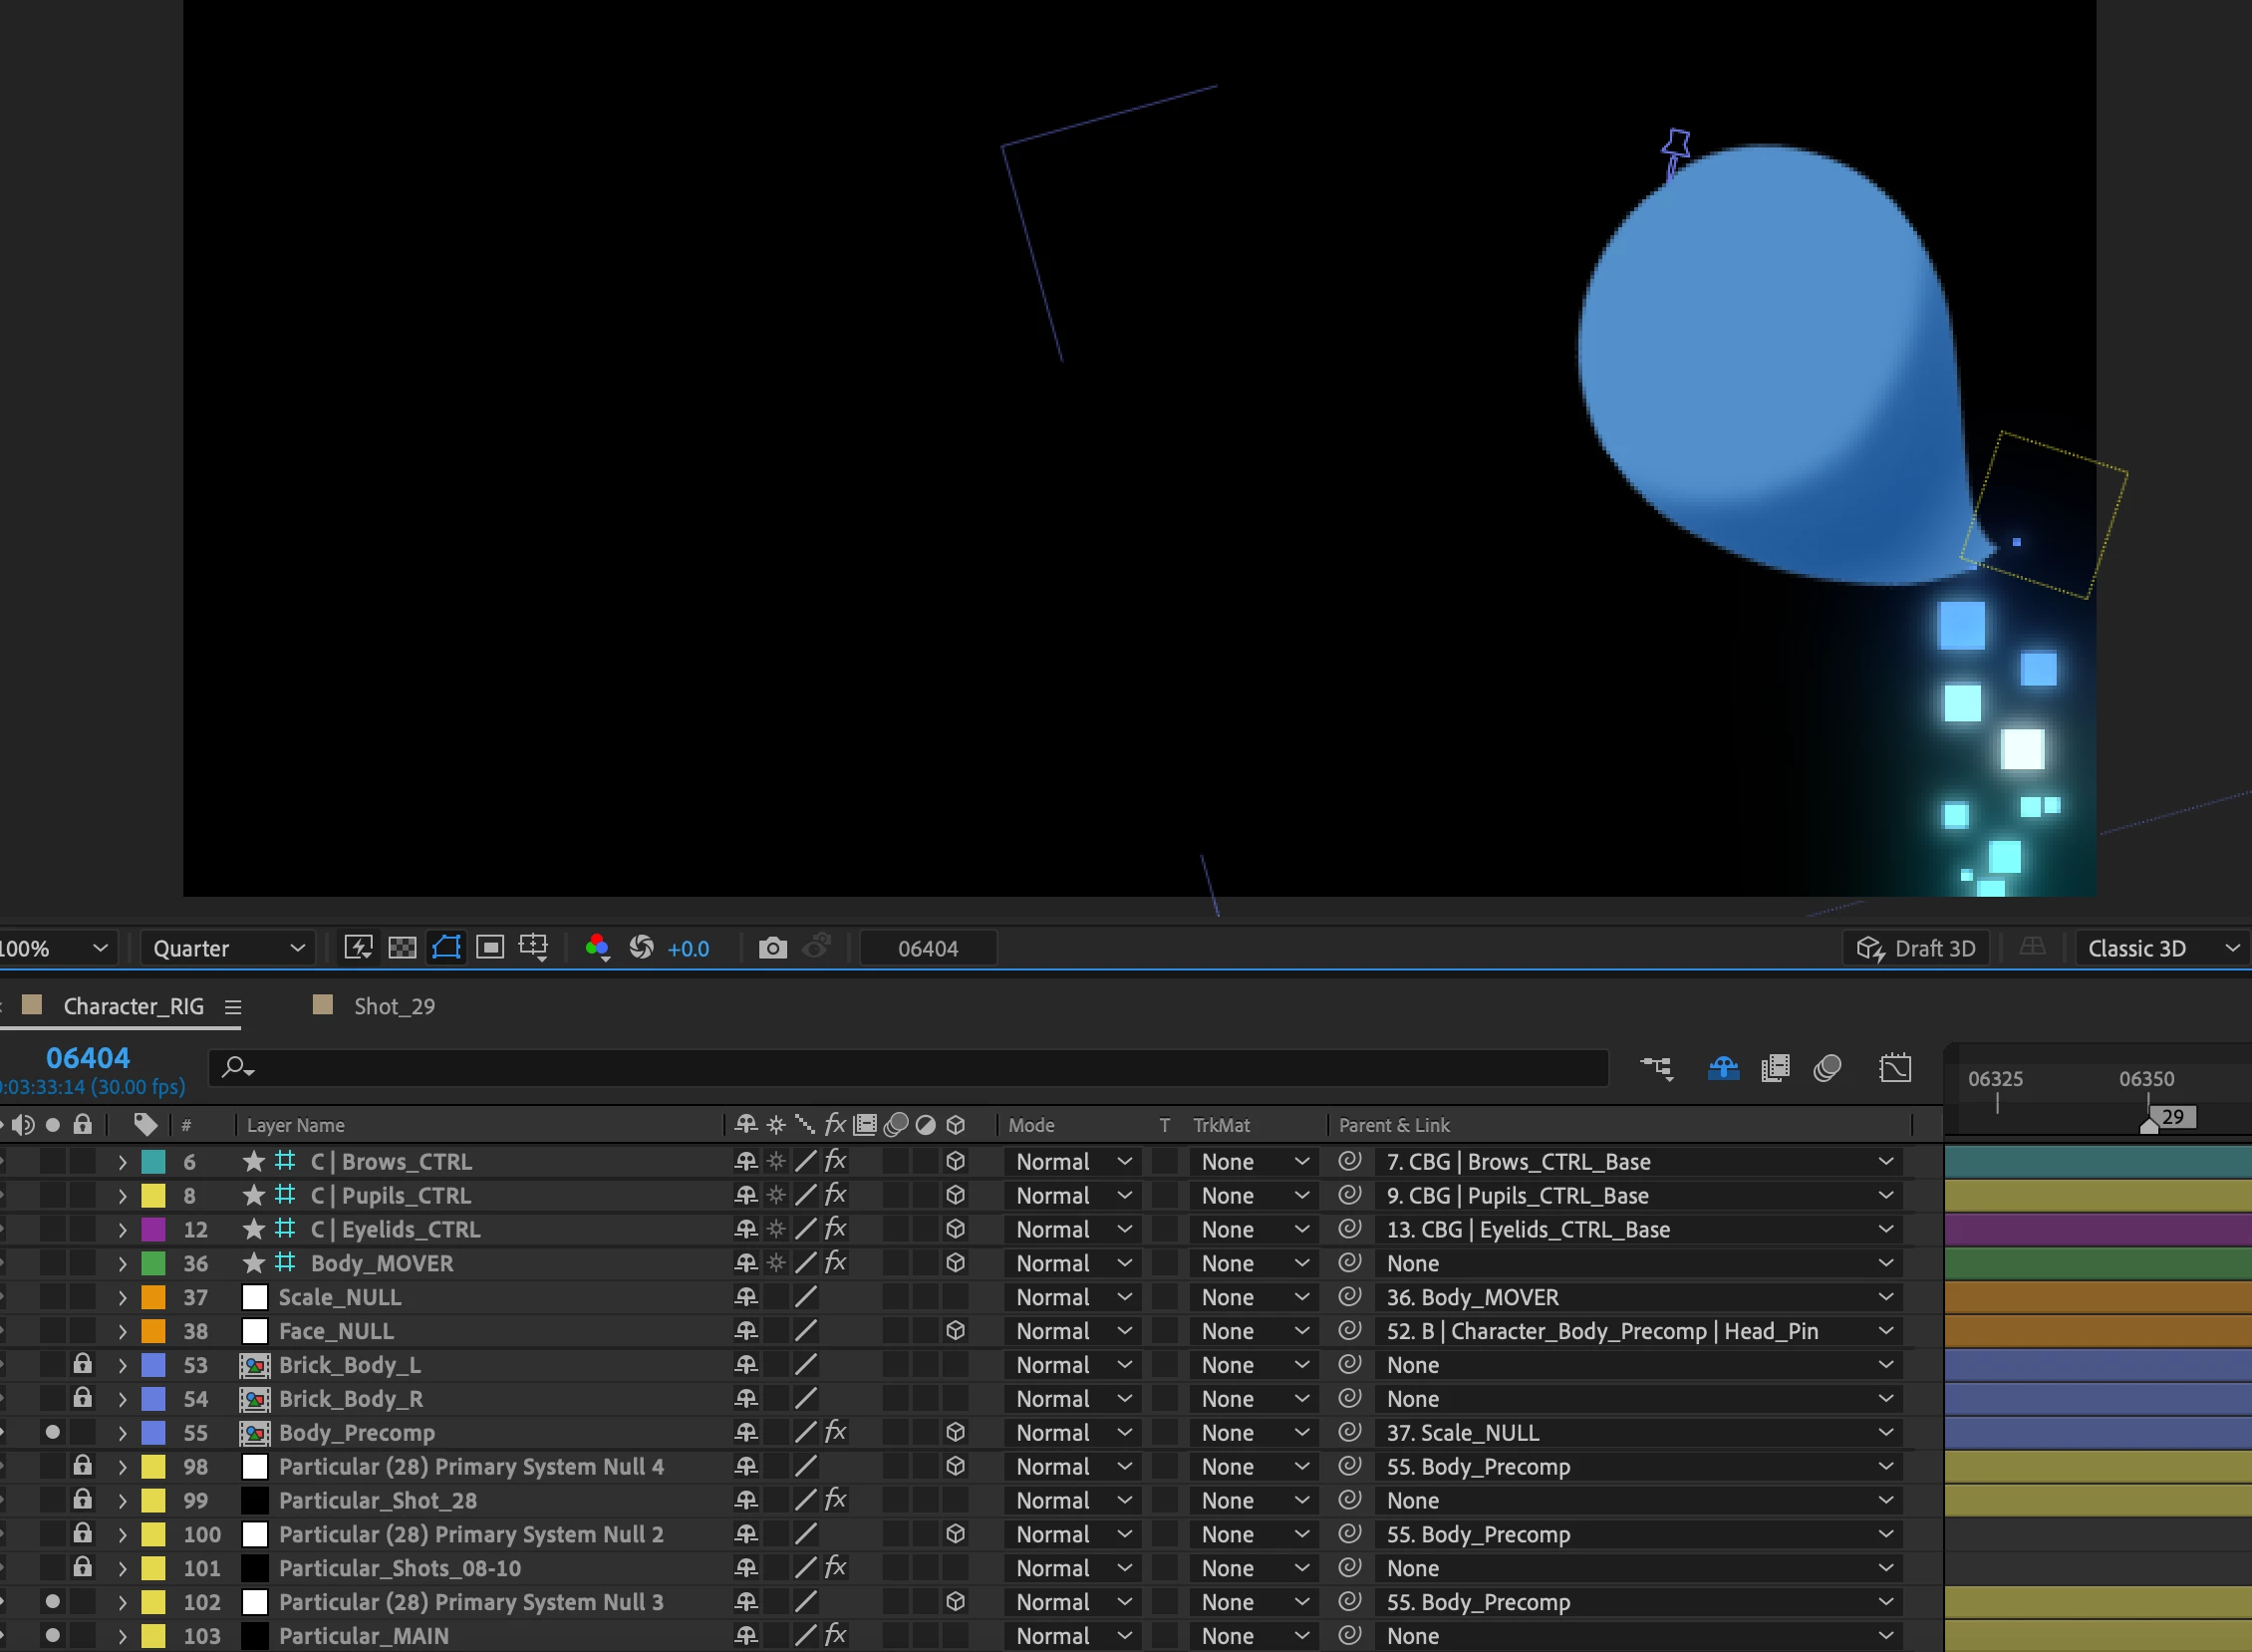Unlock the Brick_Body_L layer

tap(83, 1364)
